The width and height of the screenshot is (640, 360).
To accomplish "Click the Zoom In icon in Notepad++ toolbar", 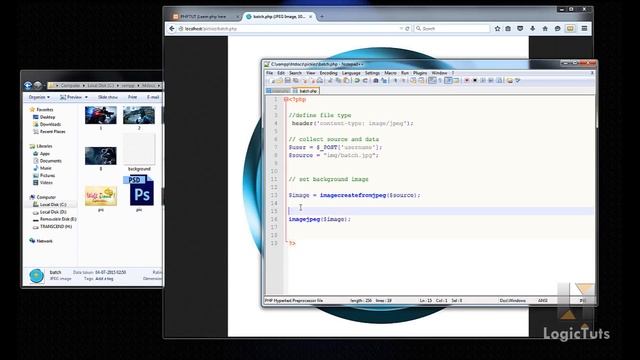I will point(395,81).
